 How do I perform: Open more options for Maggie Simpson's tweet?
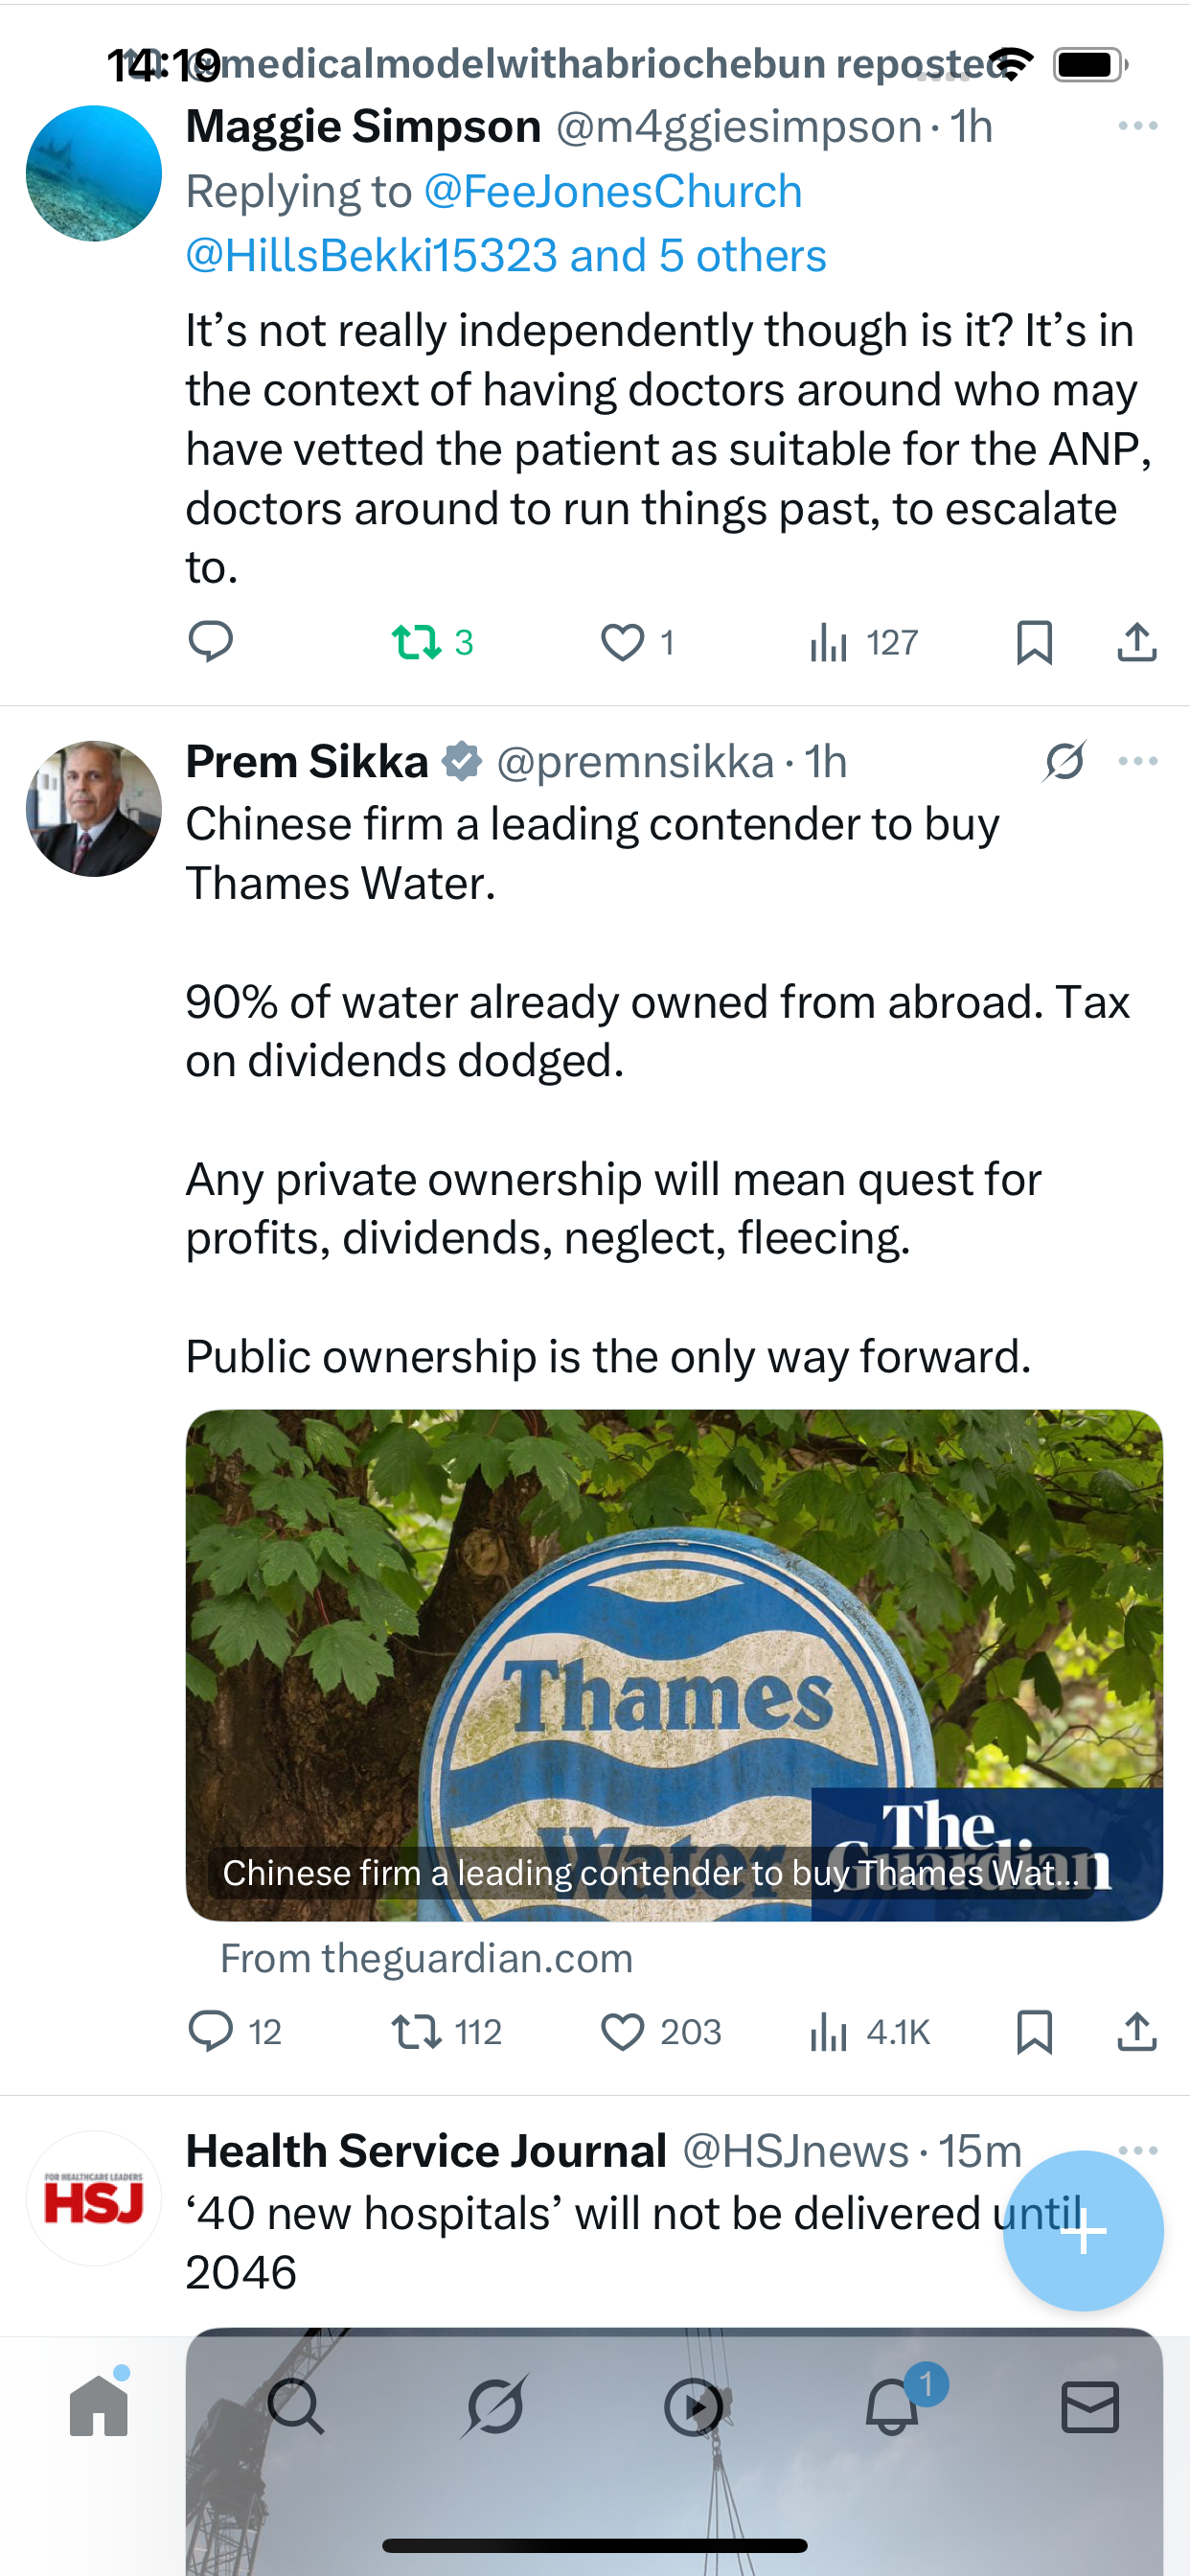click(1138, 126)
